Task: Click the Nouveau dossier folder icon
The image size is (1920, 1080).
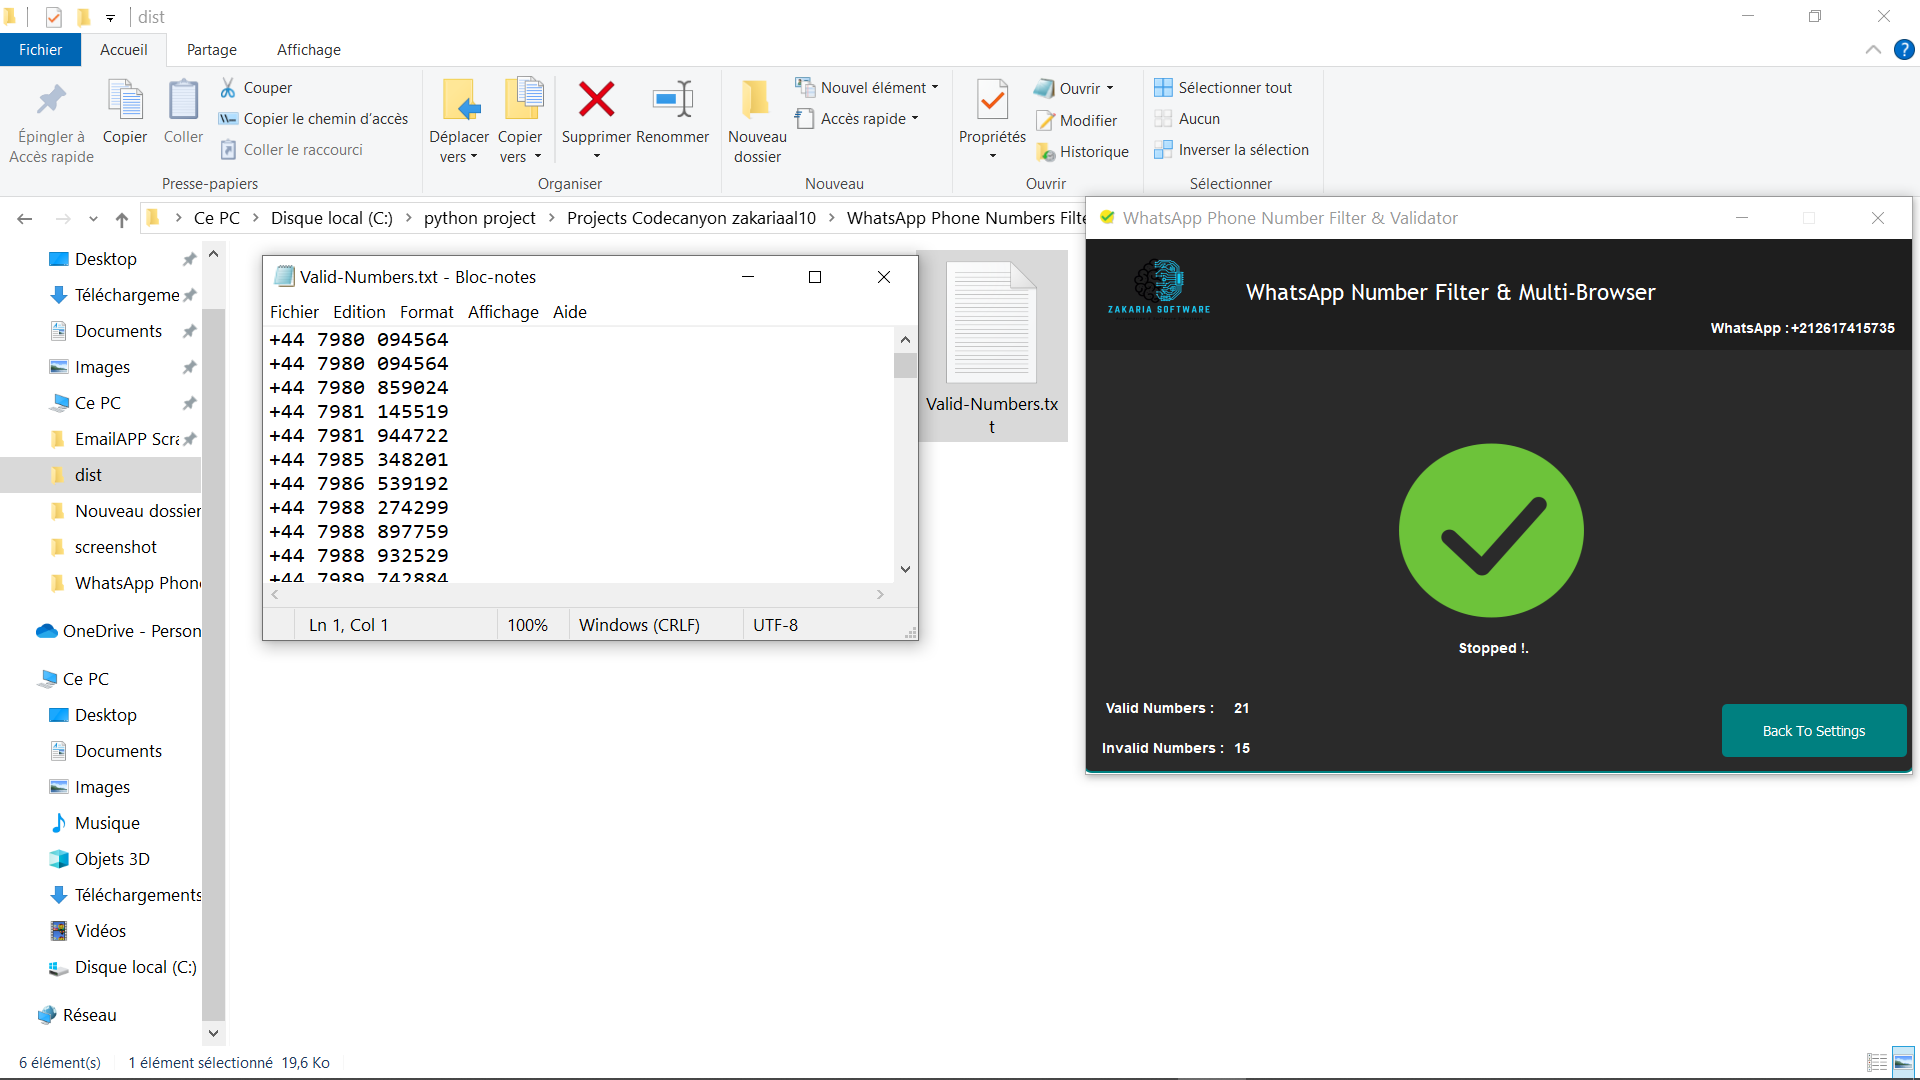Action: click(x=756, y=100)
